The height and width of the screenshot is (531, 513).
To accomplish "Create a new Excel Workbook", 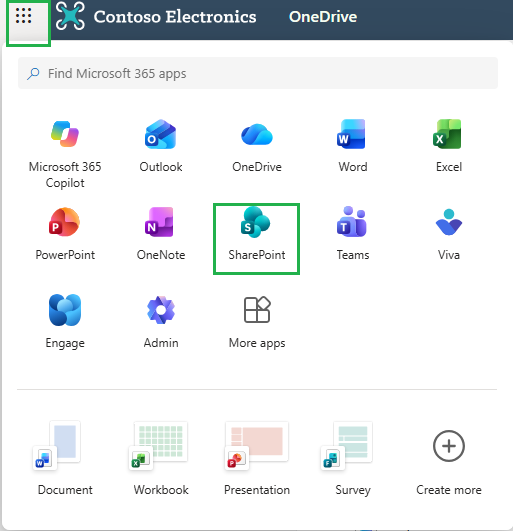I will pyautogui.click(x=161, y=459).
